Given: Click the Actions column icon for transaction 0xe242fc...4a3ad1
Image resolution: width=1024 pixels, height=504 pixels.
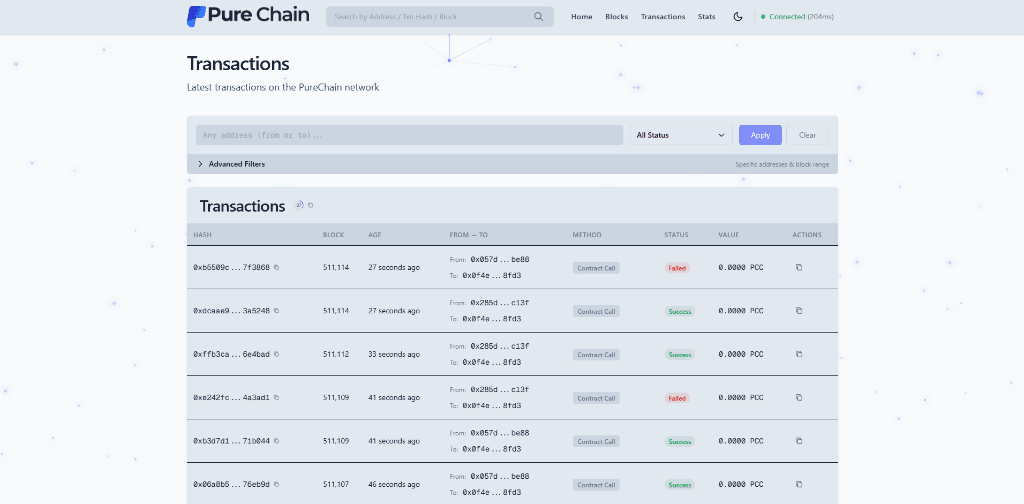Looking at the screenshot, I should point(799,397).
